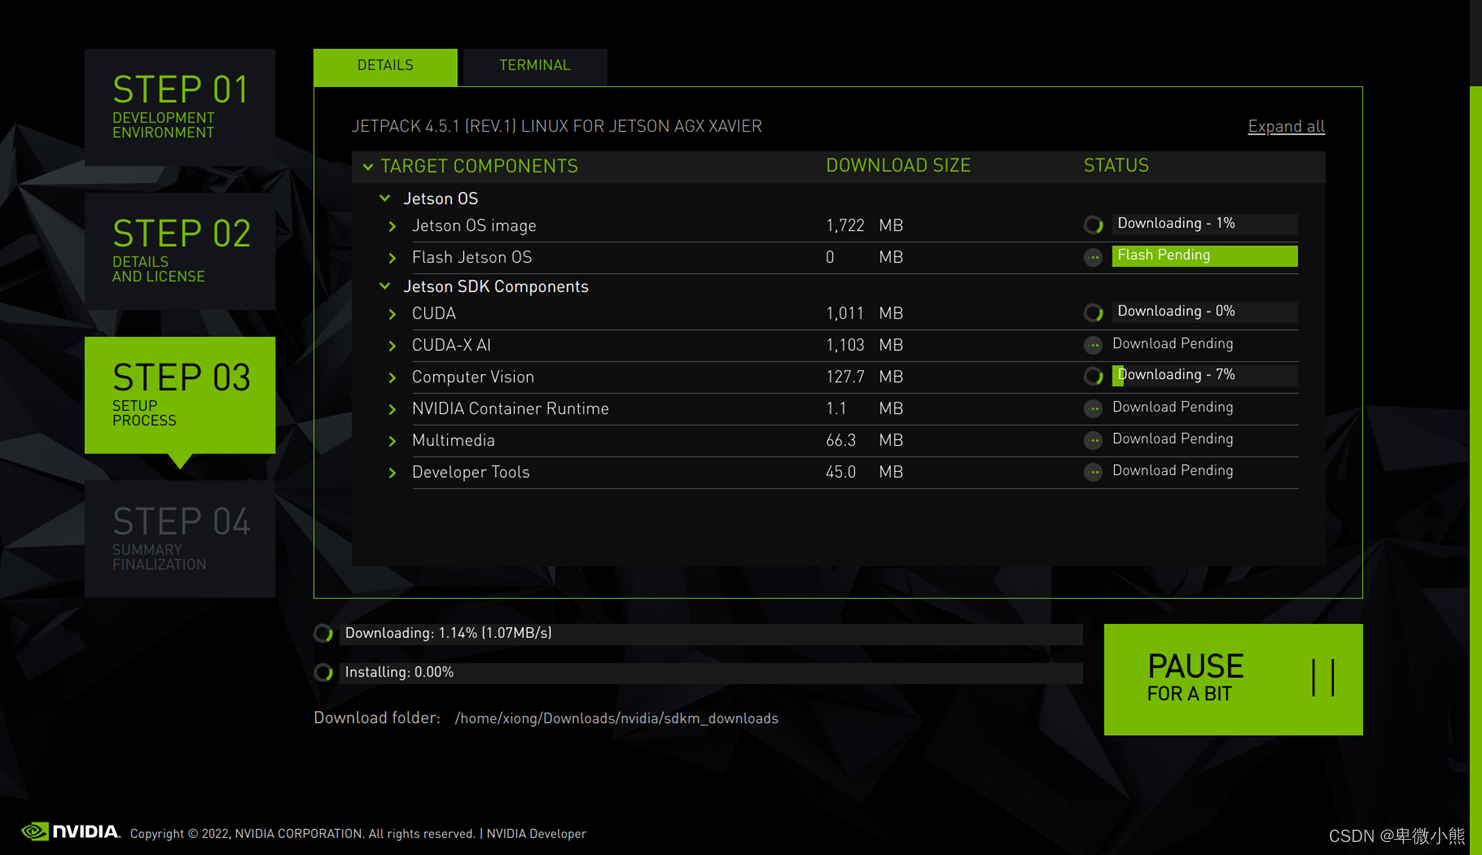Screen dimensions: 1482x855
Task: Click the 1,011 MB size of CUDA
Action: coord(864,314)
